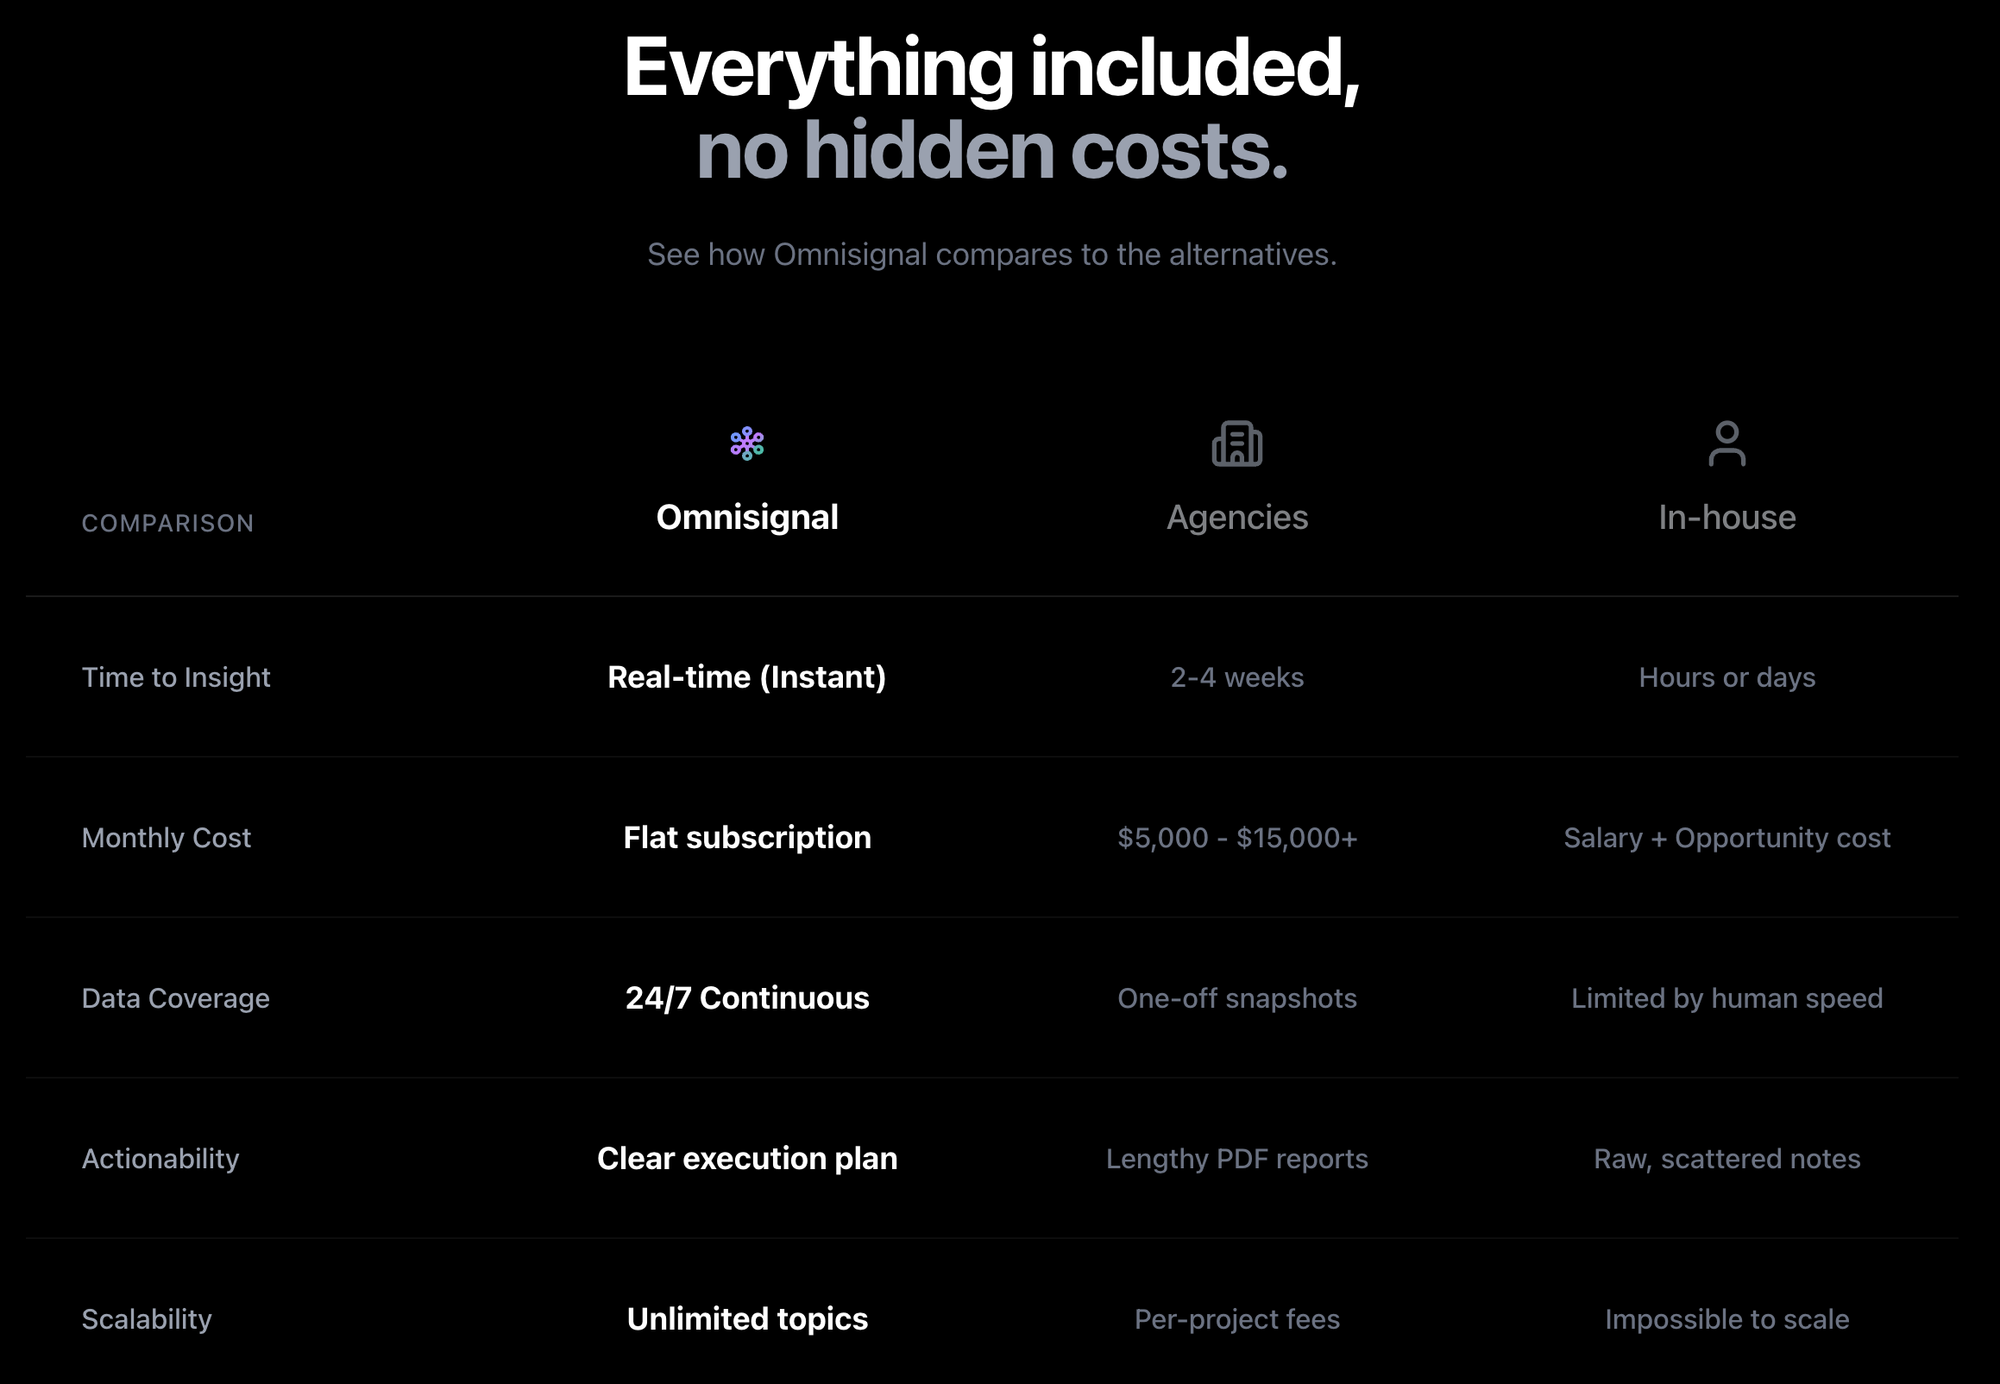2000x1384 pixels.
Task: Click the Unlimited topics cell
Action: pos(747,1319)
